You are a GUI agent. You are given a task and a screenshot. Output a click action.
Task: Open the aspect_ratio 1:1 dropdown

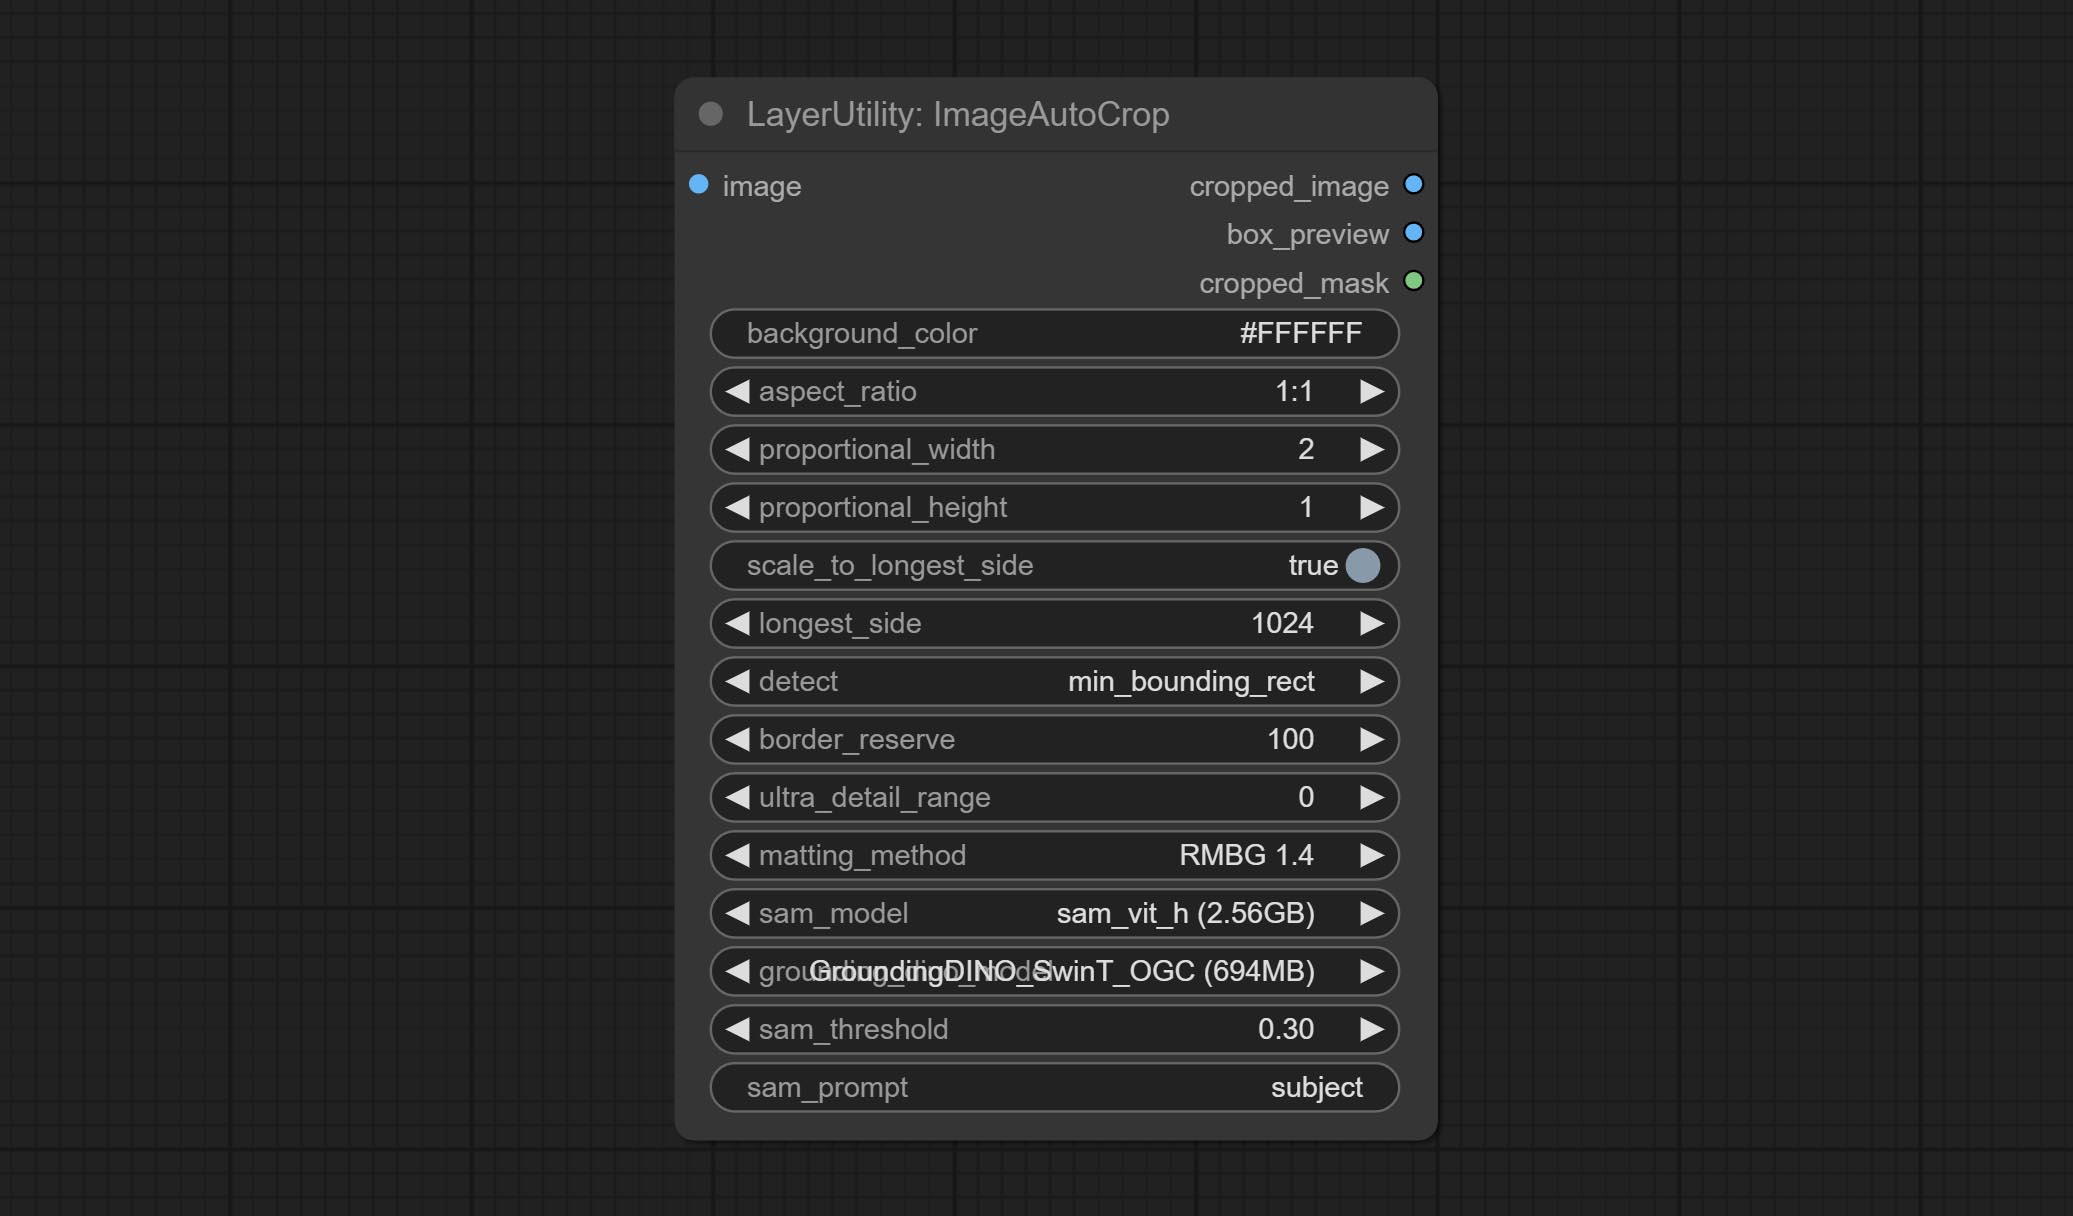(1054, 392)
